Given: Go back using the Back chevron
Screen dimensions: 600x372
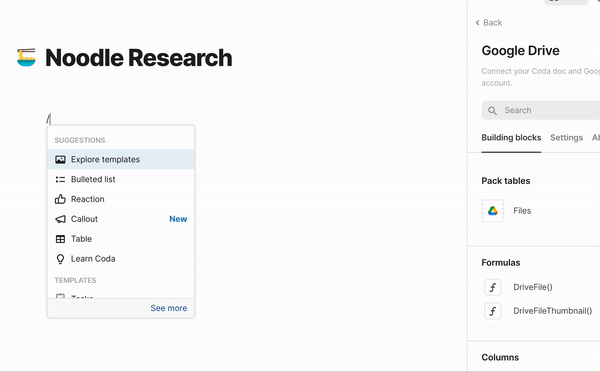Looking at the screenshot, I should click(478, 23).
